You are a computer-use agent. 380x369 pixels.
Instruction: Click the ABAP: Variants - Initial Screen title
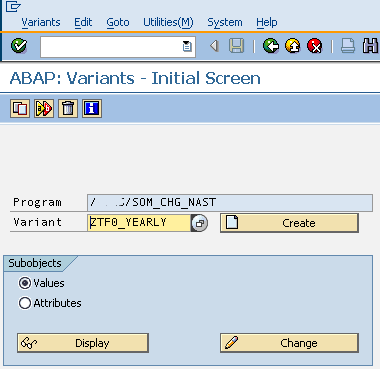135,78
